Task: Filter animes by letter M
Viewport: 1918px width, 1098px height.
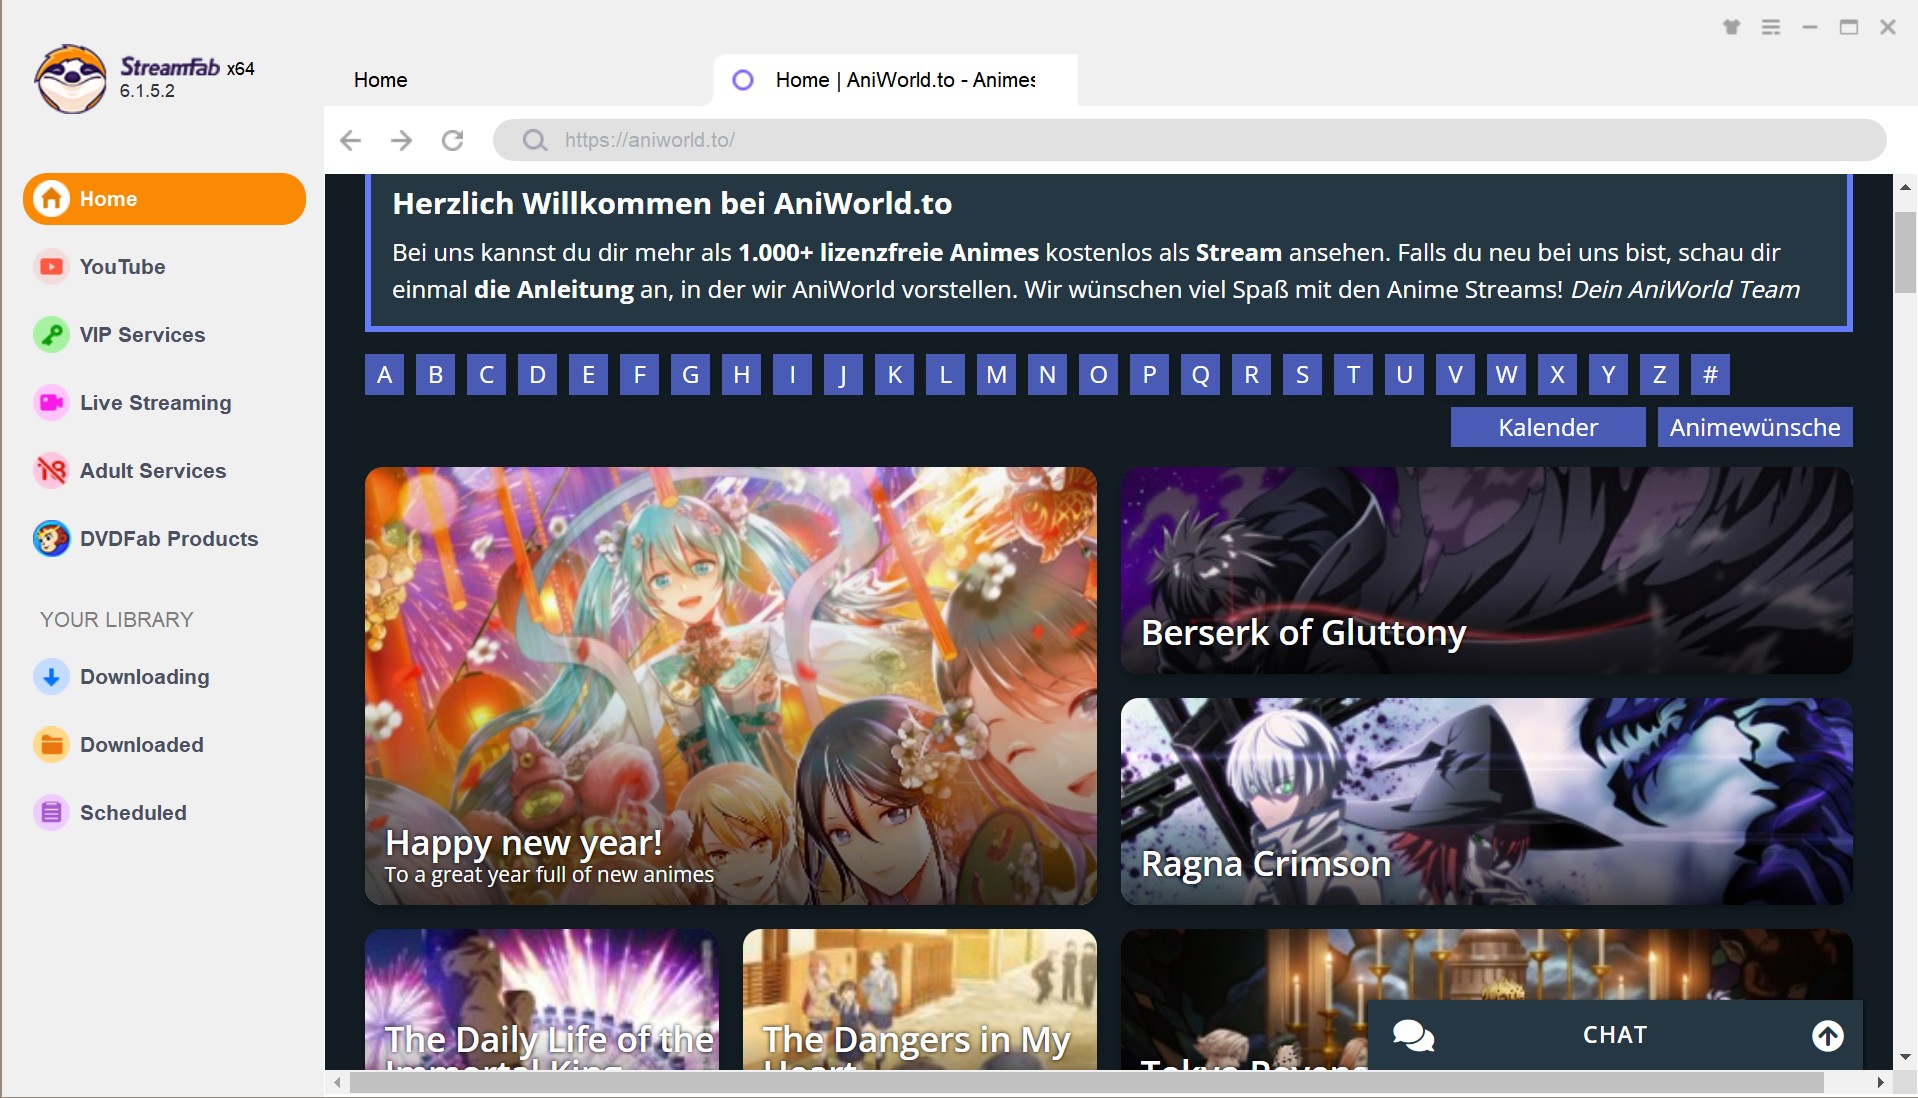Action: click(x=997, y=375)
